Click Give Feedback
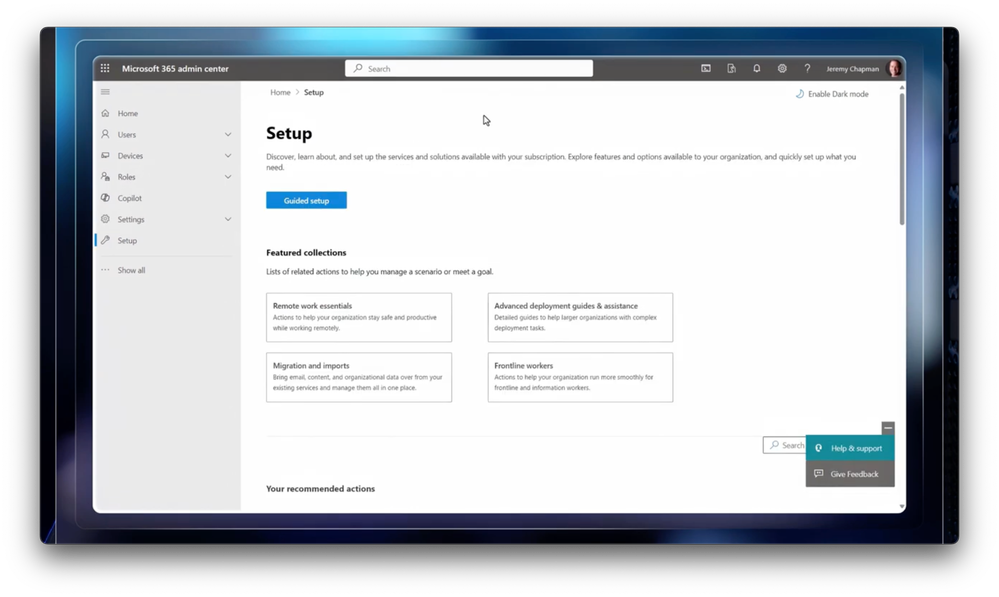The width and height of the screenshot is (999, 597). click(850, 474)
